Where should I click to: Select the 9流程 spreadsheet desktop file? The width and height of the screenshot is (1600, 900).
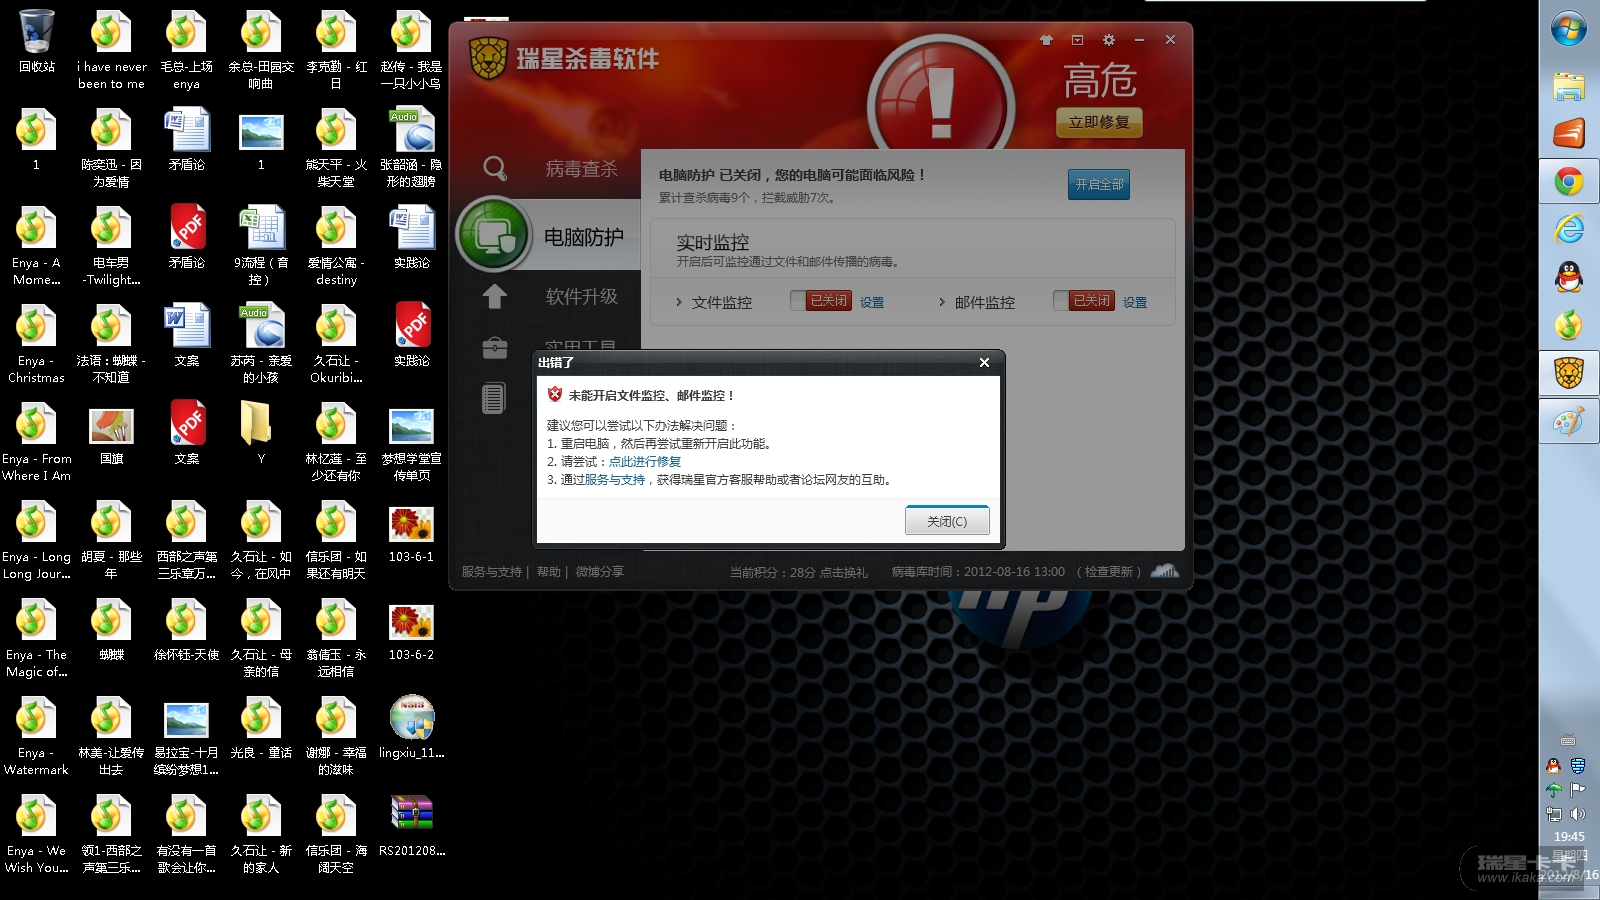pyautogui.click(x=262, y=246)
